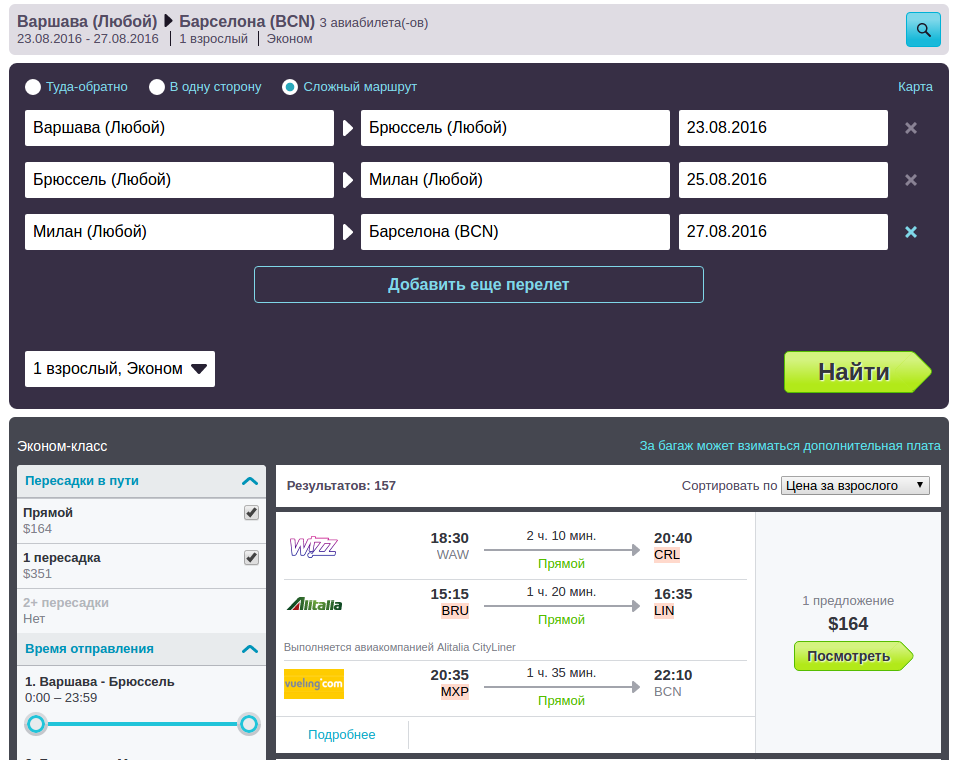Viewport: 962px width, 760px height.
Task: Click the Vueling airline logo
Action: pyautogui.click(x=314, y=684)
